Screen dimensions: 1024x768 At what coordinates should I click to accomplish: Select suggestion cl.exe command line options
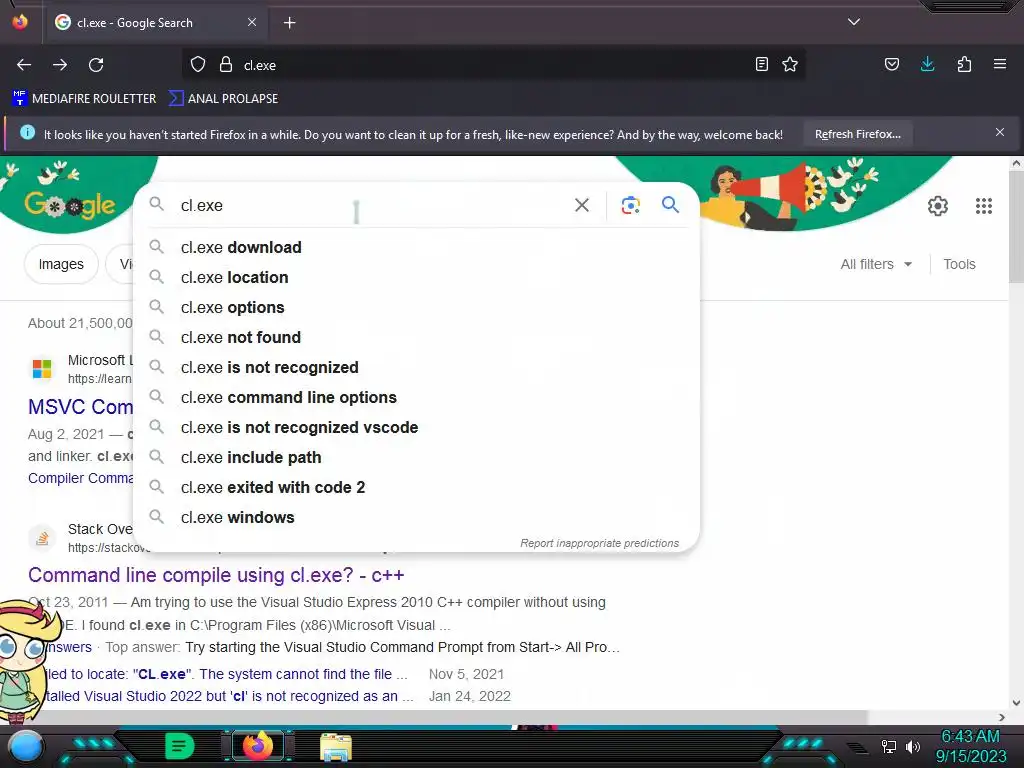click(x=417, y=398)
